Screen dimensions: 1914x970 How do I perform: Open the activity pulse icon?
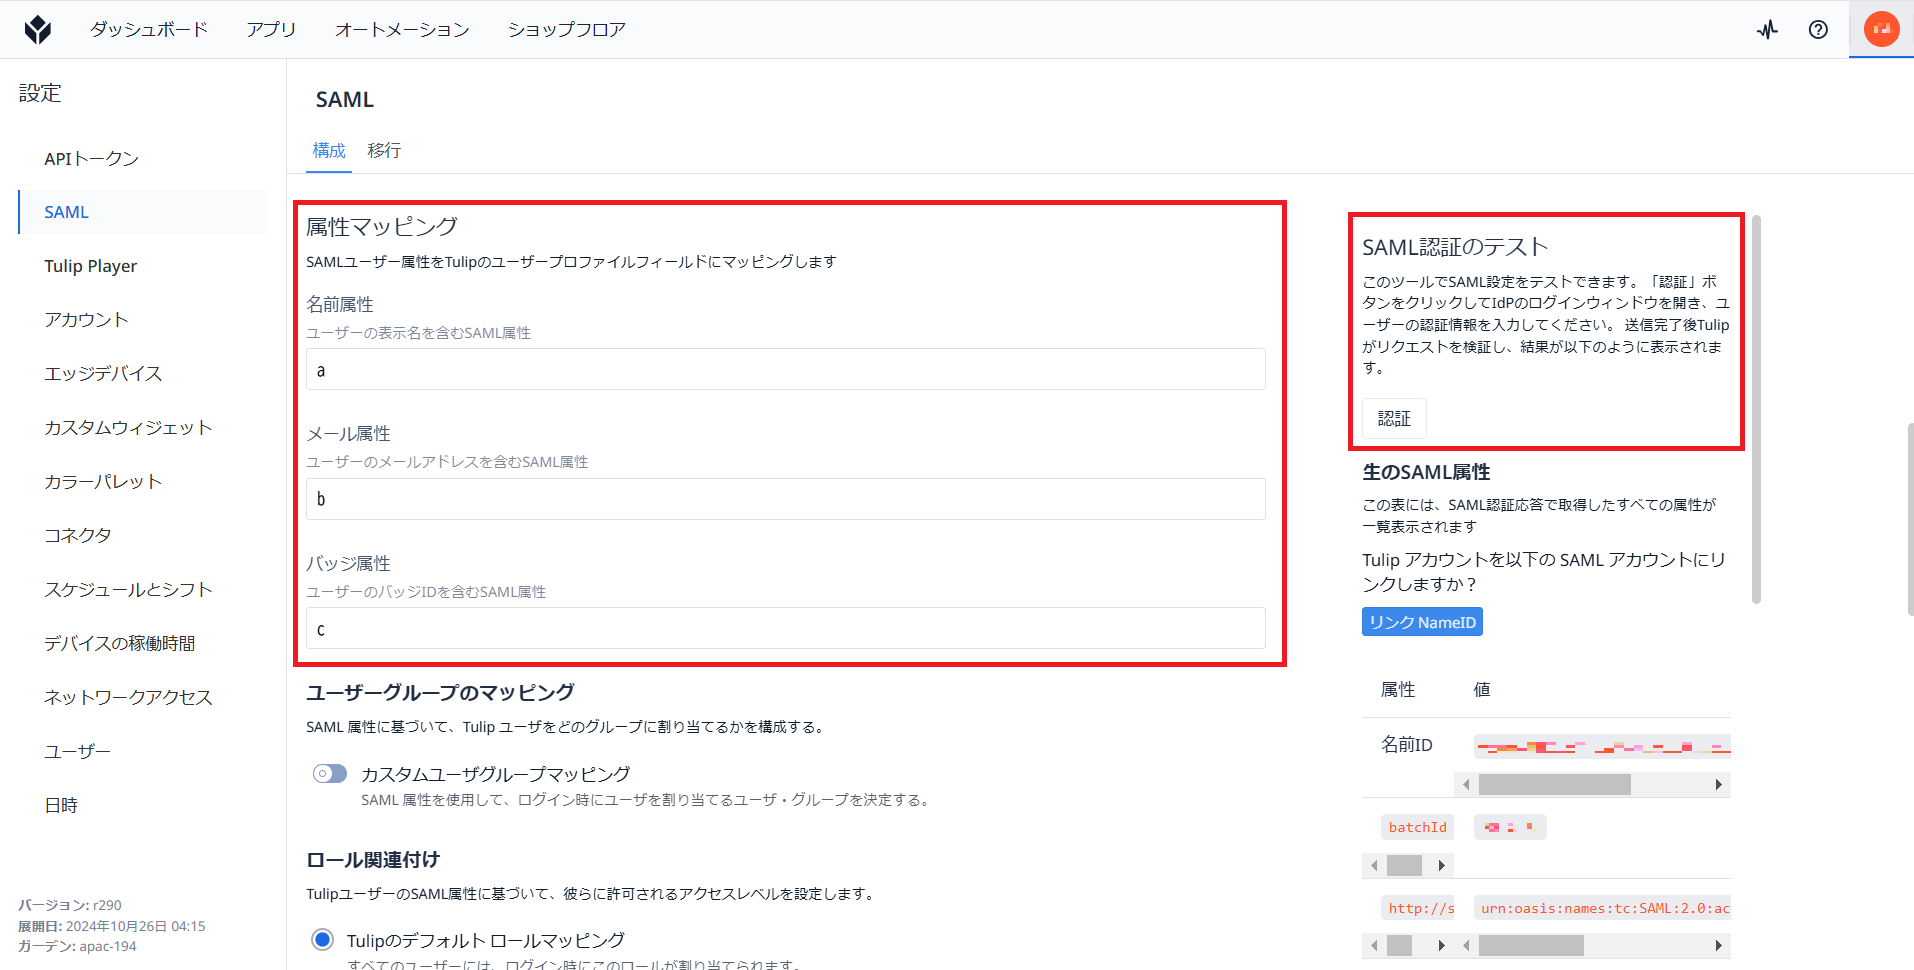1767,29
